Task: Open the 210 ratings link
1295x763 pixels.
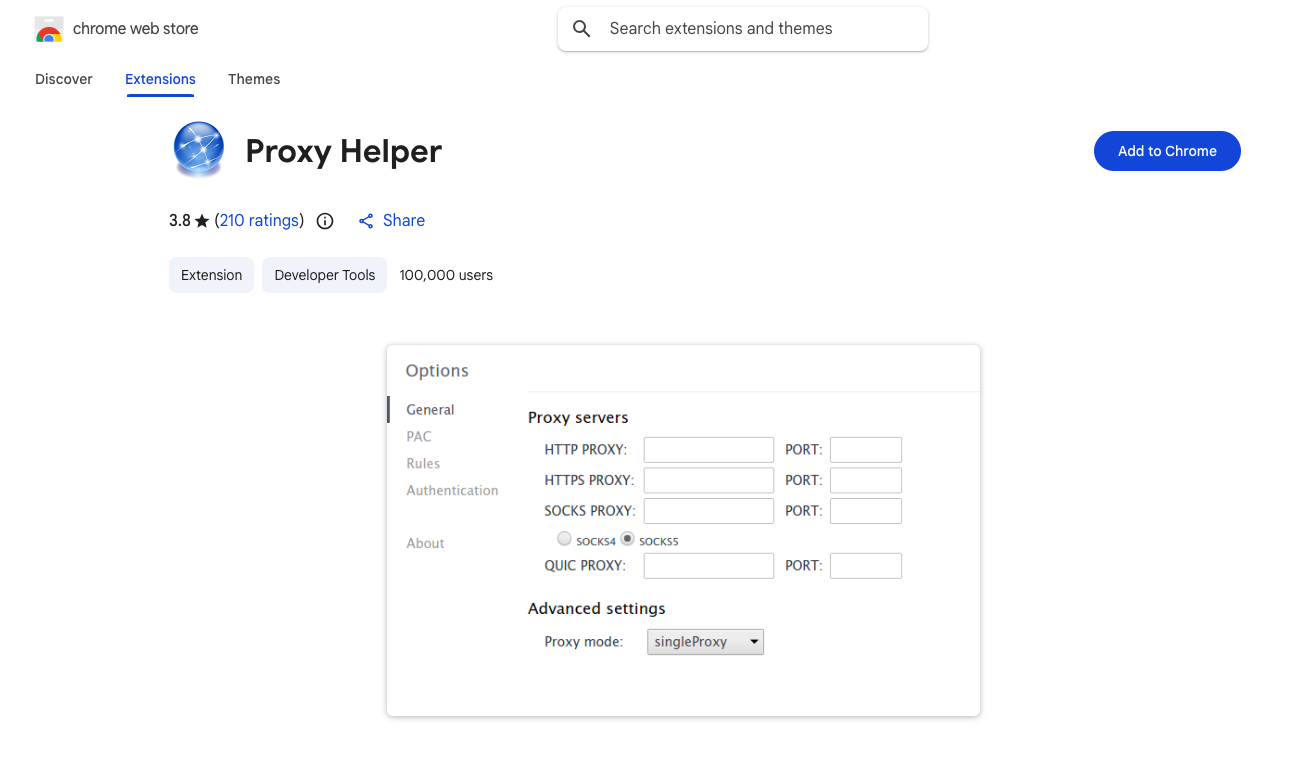Action: pyautogui.click(x=259, y=221)
